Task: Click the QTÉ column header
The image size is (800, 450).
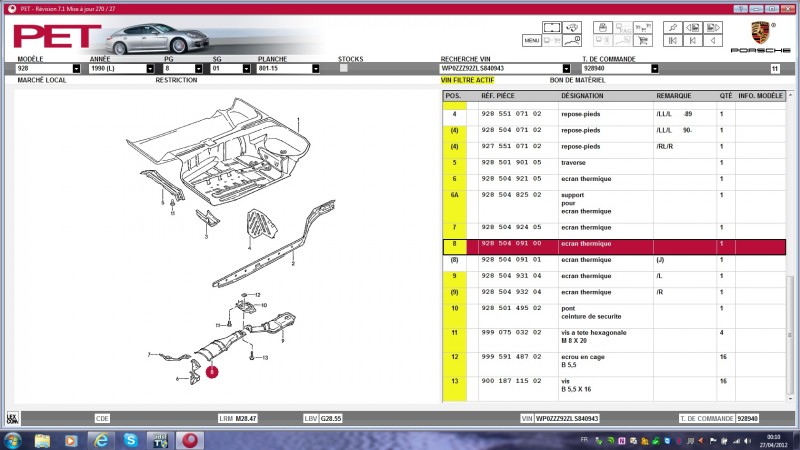Action: click(726, 96)
